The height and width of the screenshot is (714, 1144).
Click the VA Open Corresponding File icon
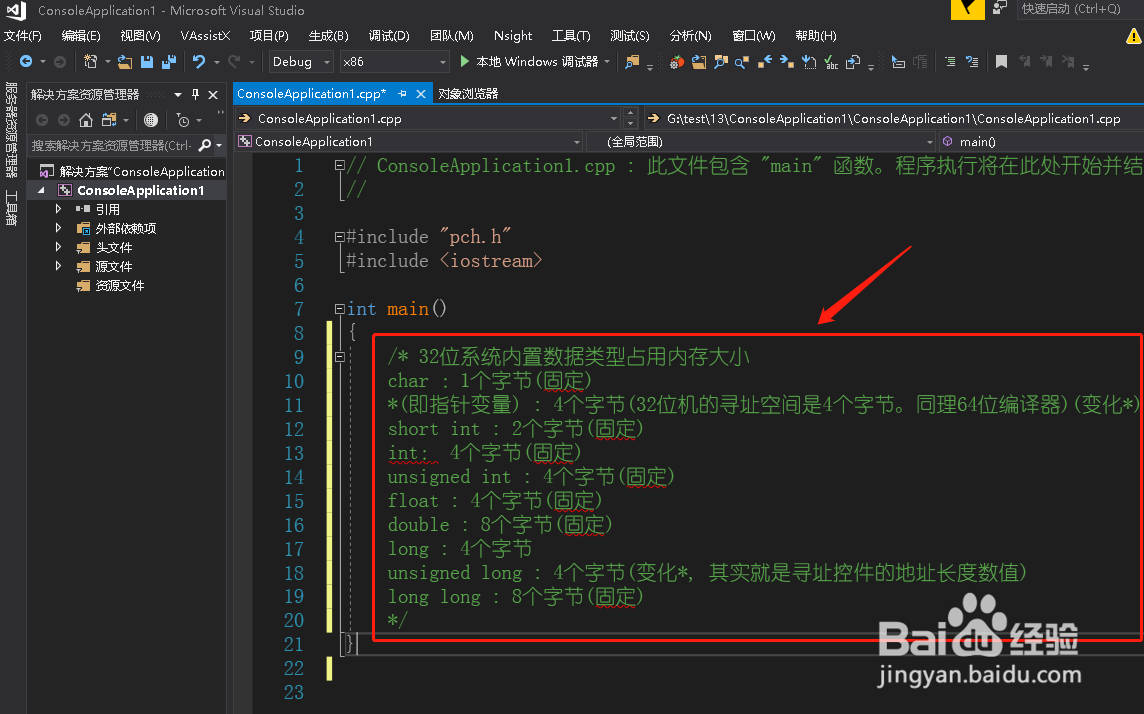[853, 62]
